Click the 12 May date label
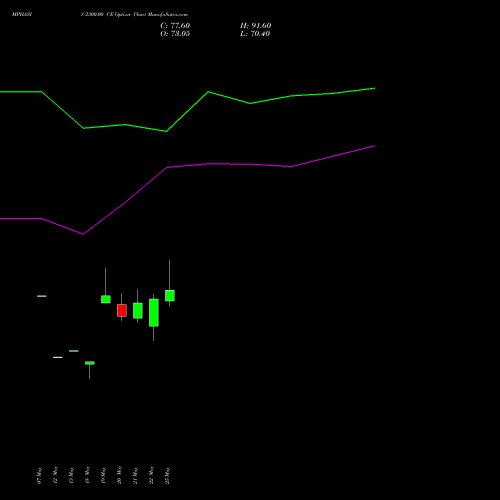This screenshot has height=500, width=500. click(55, 476)
